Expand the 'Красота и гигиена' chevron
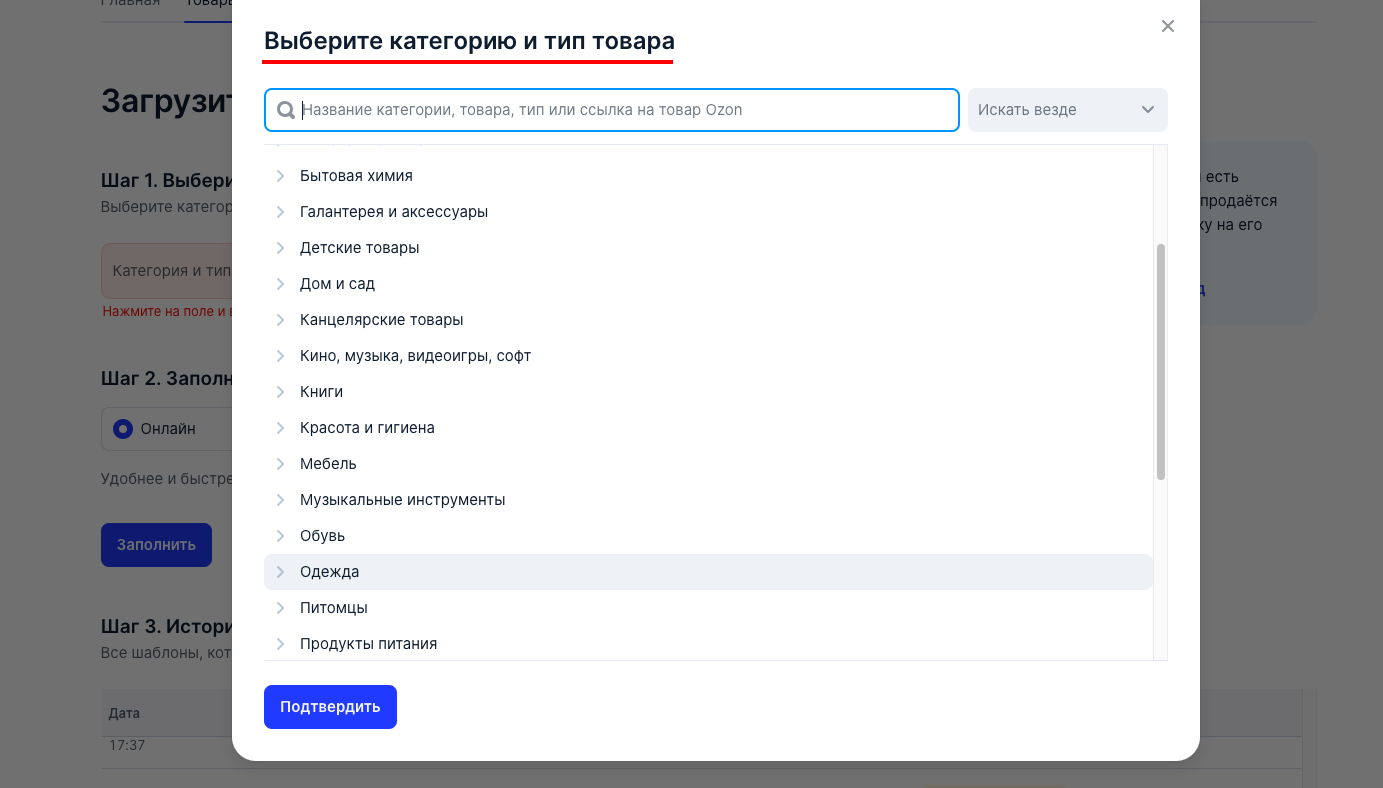 [x=281, y=428]
